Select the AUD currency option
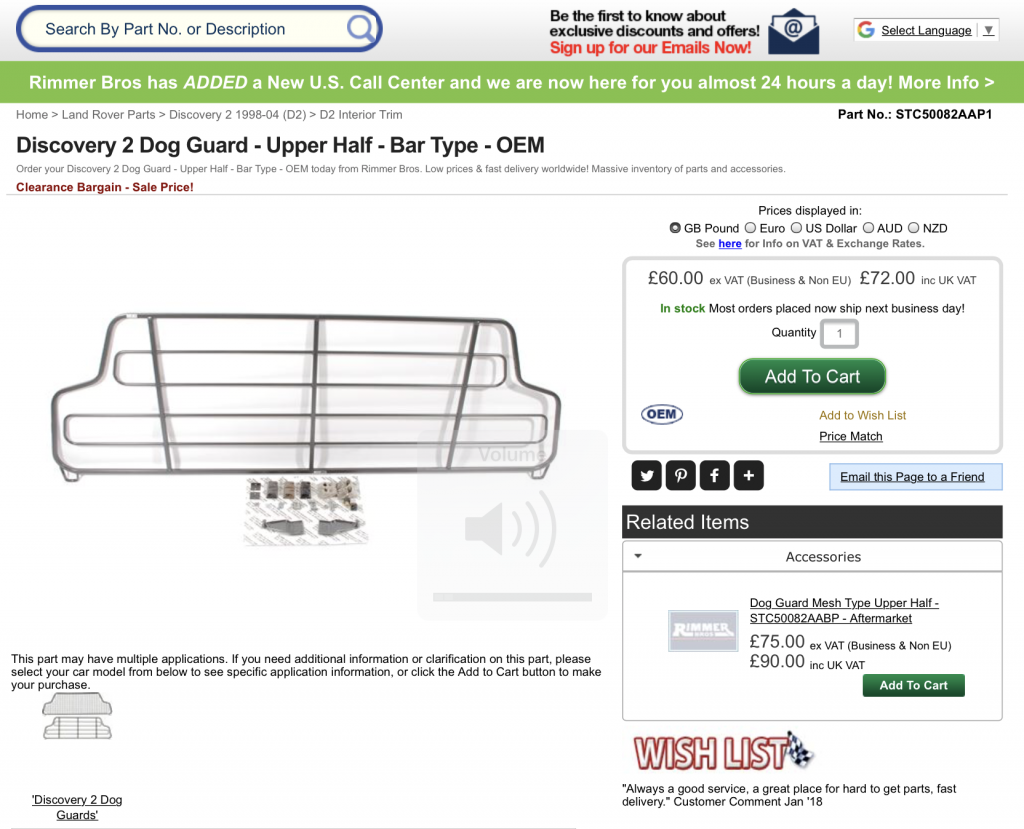 (868, 228)
